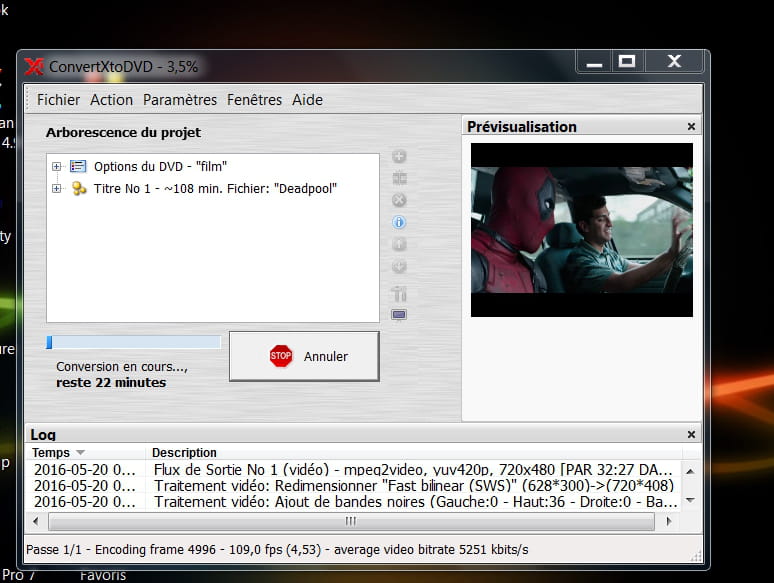
Task: Sort log using the Temps arrow
Action: 80,453
